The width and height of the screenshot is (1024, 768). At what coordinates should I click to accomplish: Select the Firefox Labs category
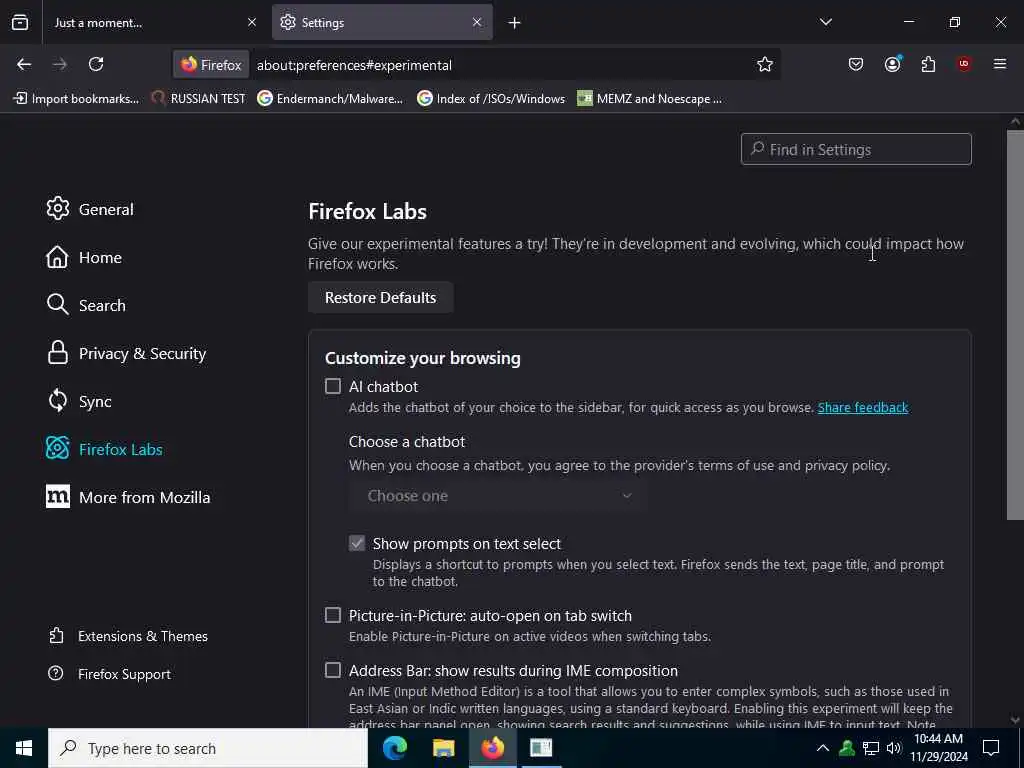[x=104, y=449]
